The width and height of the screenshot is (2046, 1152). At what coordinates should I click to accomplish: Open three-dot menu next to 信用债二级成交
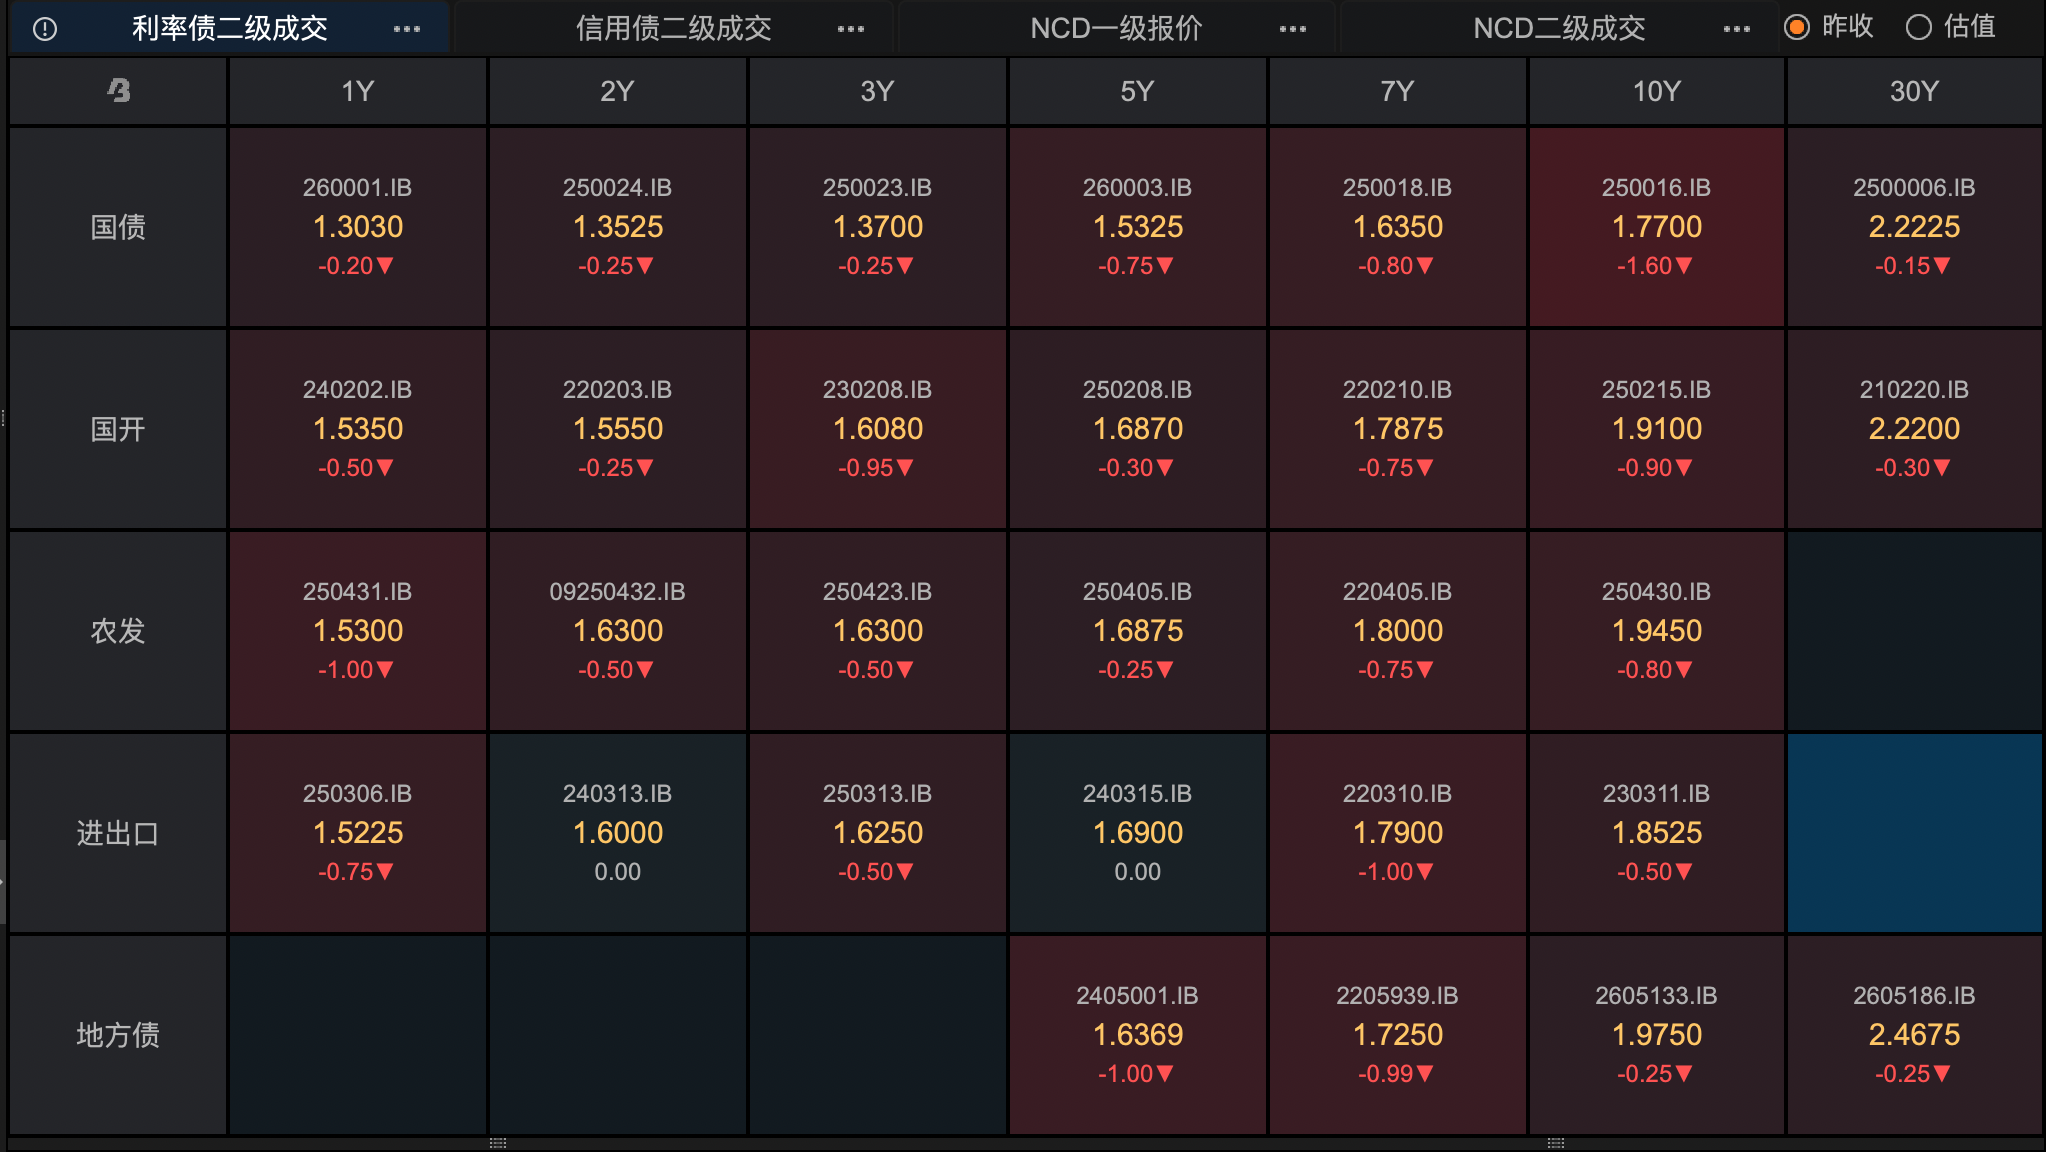851,29
